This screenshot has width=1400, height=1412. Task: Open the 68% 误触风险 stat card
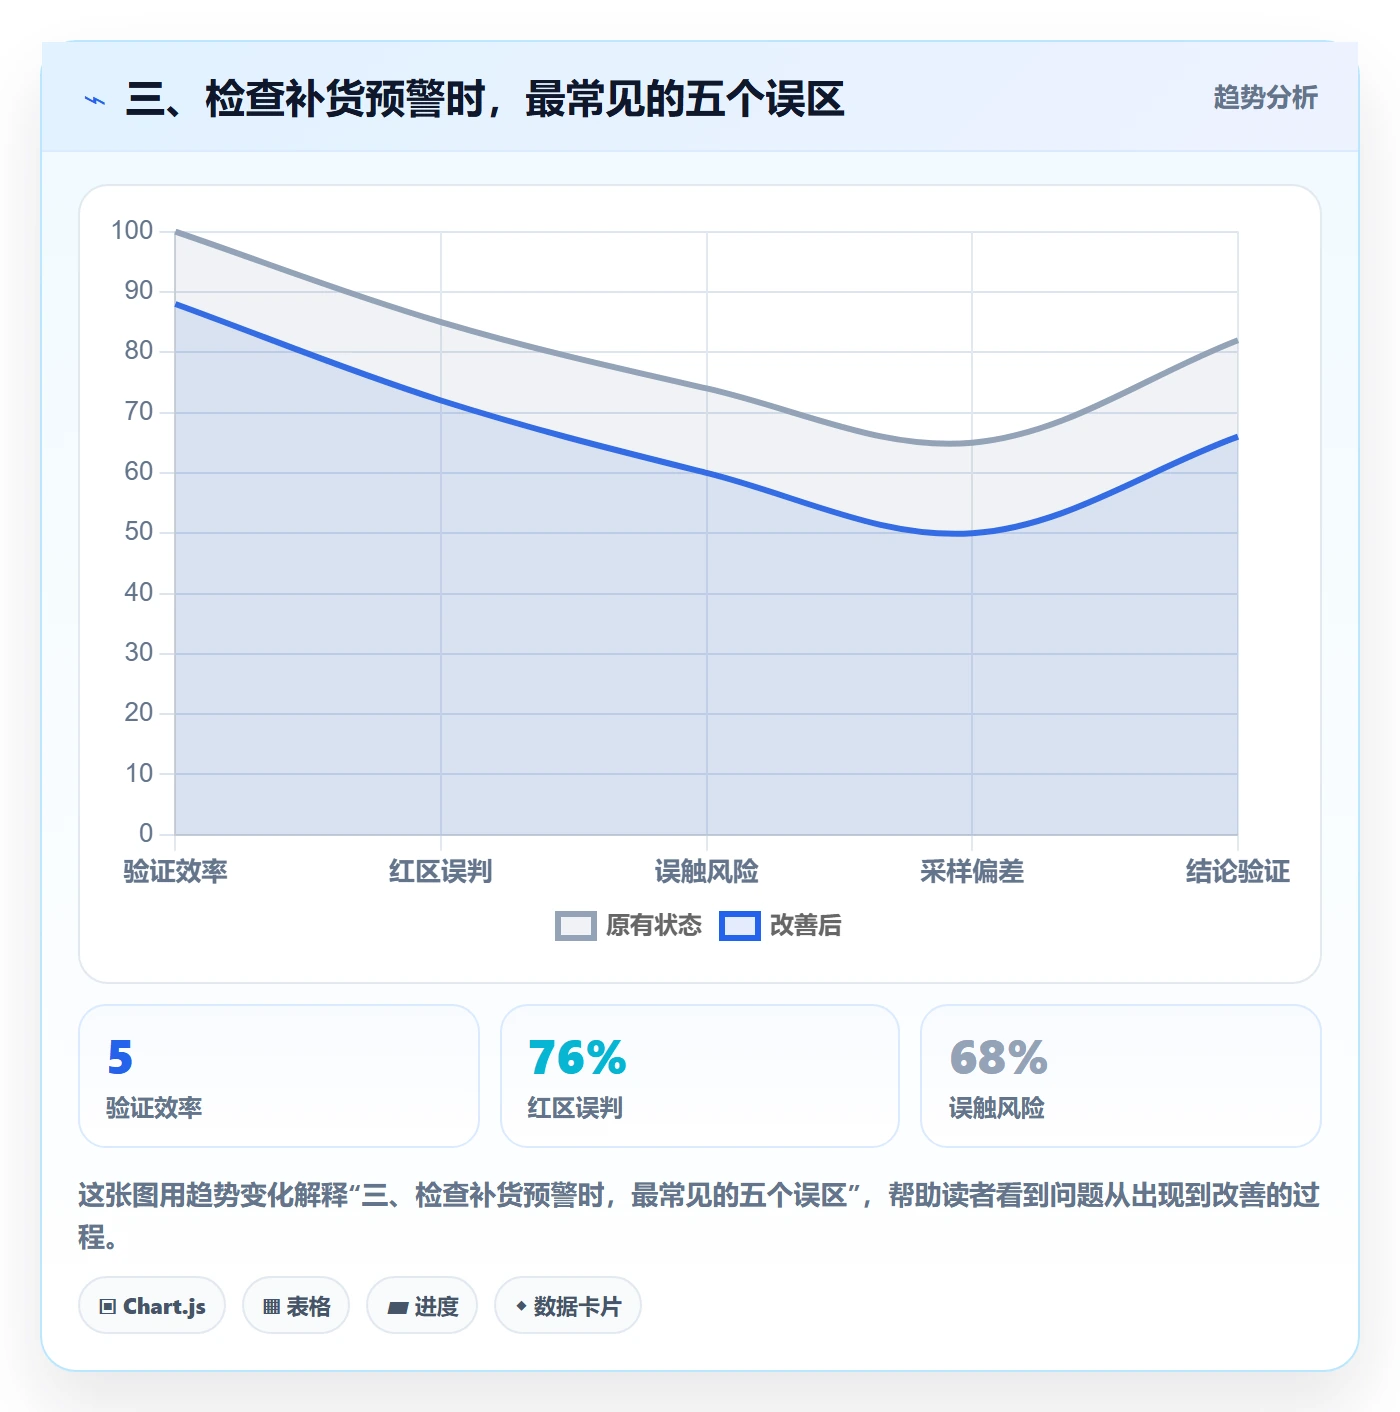click(1121, 1076)
